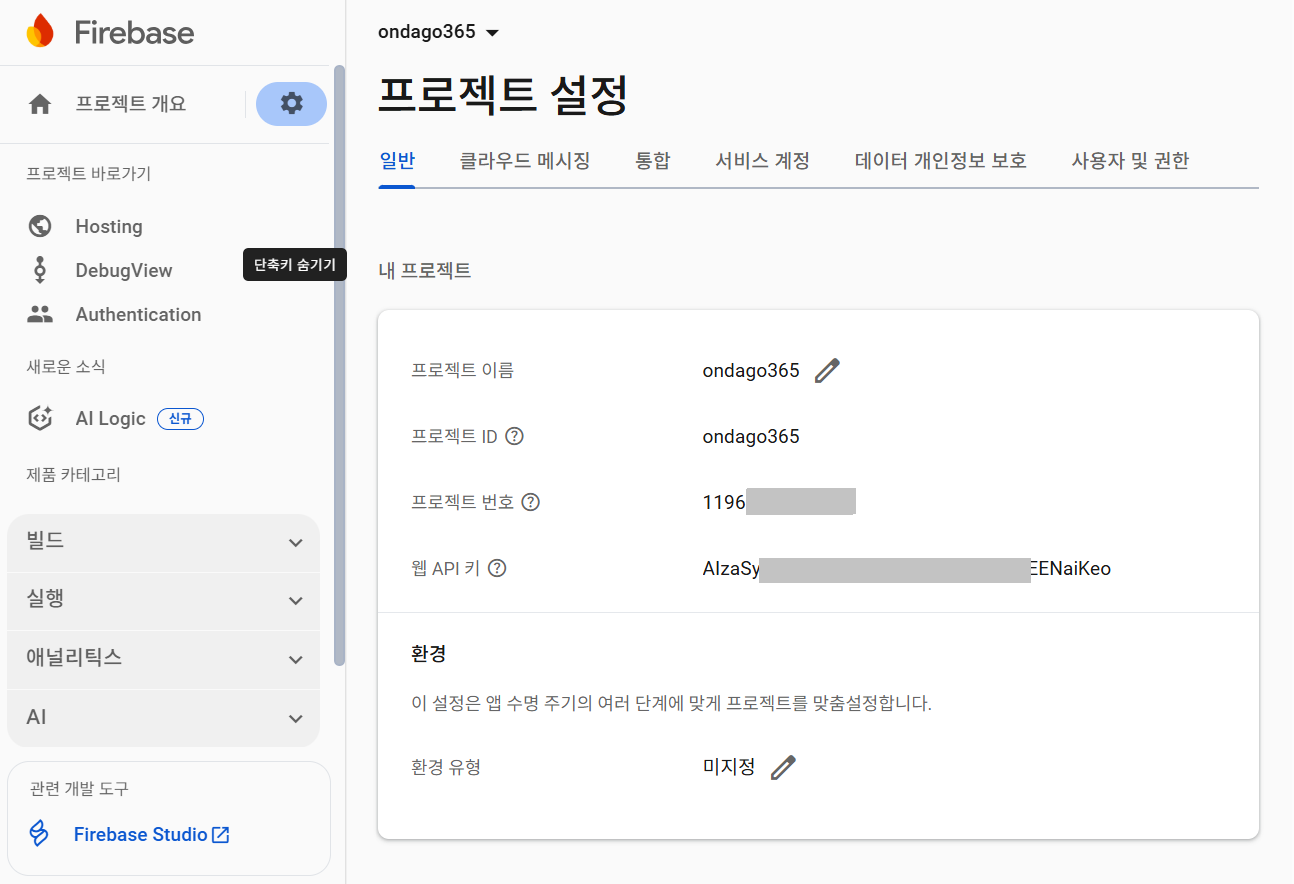Open DebugView in the sidebar

click(x=124, y=270)
